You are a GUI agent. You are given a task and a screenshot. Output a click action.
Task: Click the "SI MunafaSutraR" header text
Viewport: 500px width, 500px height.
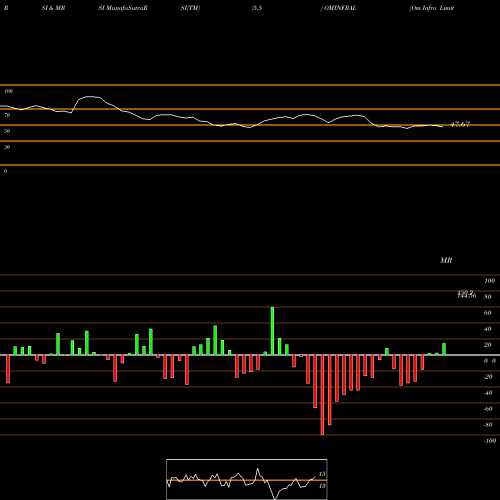point(123,8)
